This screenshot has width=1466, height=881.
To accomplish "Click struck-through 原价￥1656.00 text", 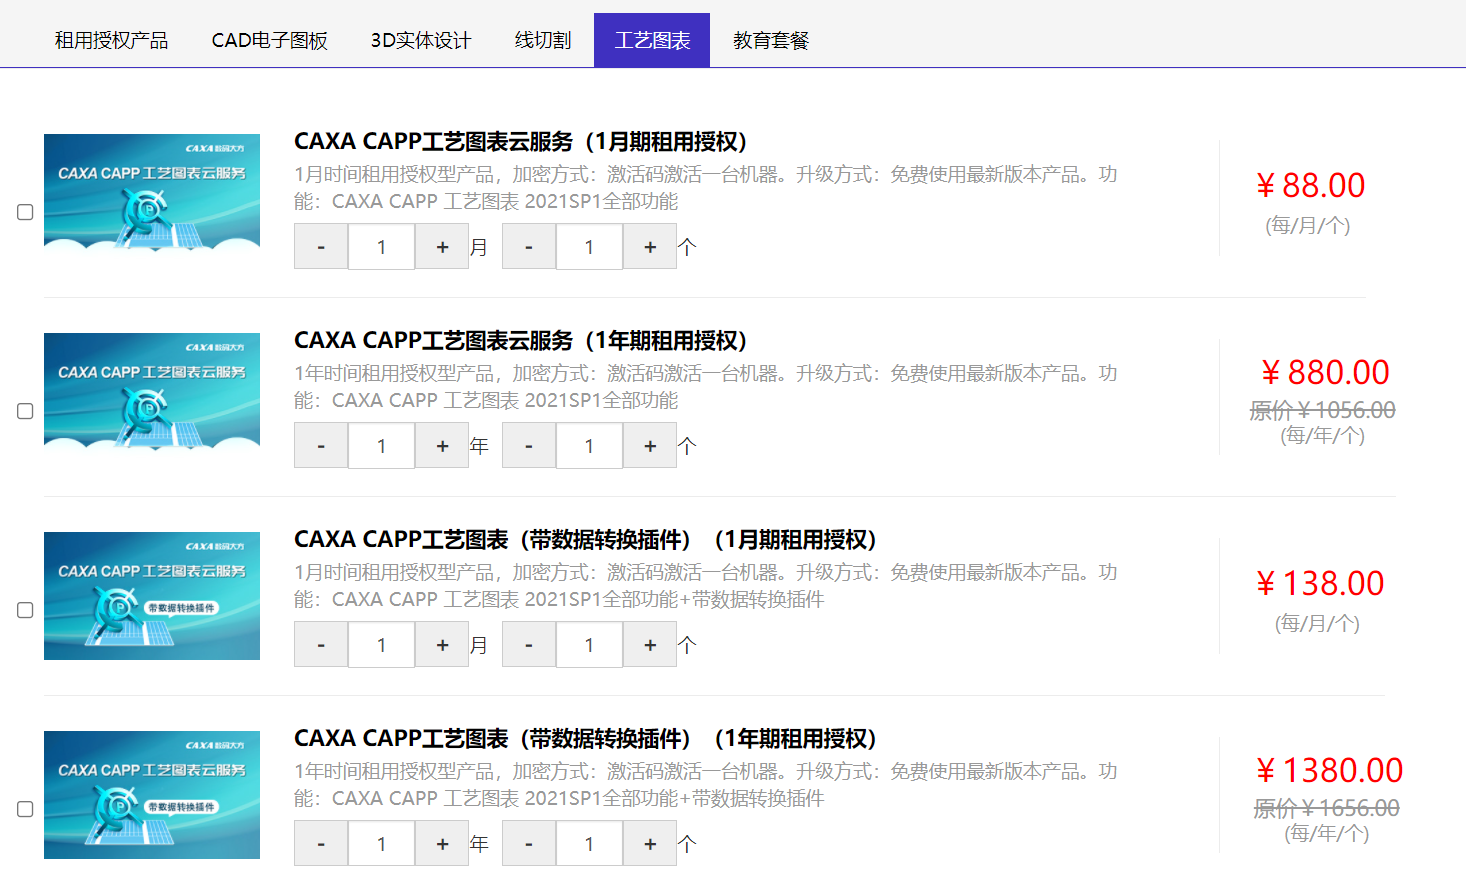I will coord(1326,808).
